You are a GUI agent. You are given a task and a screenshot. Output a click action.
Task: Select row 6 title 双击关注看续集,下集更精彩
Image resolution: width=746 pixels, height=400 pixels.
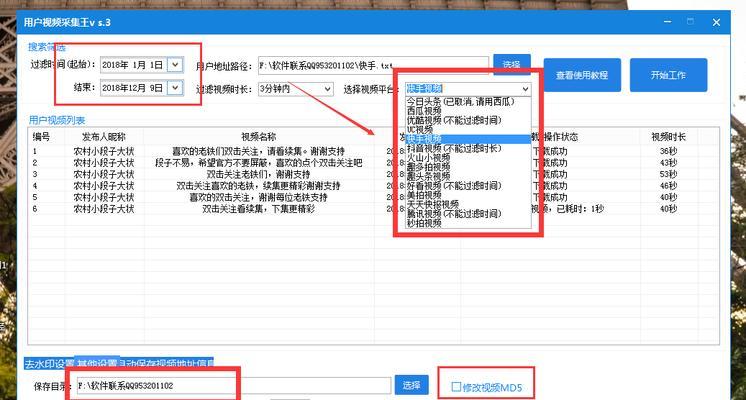pyautogui.click(x=258, y=208)
